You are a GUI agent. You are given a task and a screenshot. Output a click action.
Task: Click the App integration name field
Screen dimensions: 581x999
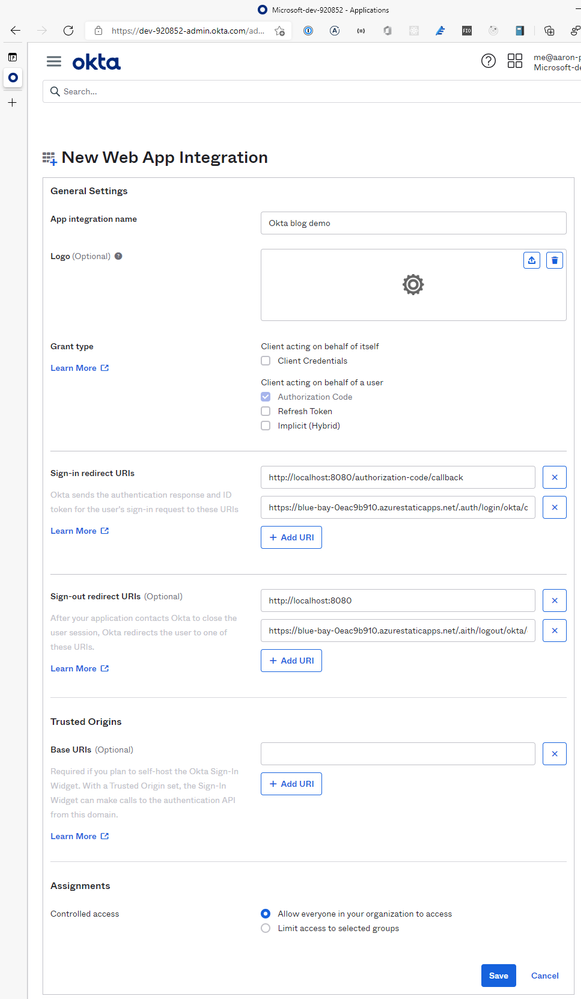[x=413, y=223]
